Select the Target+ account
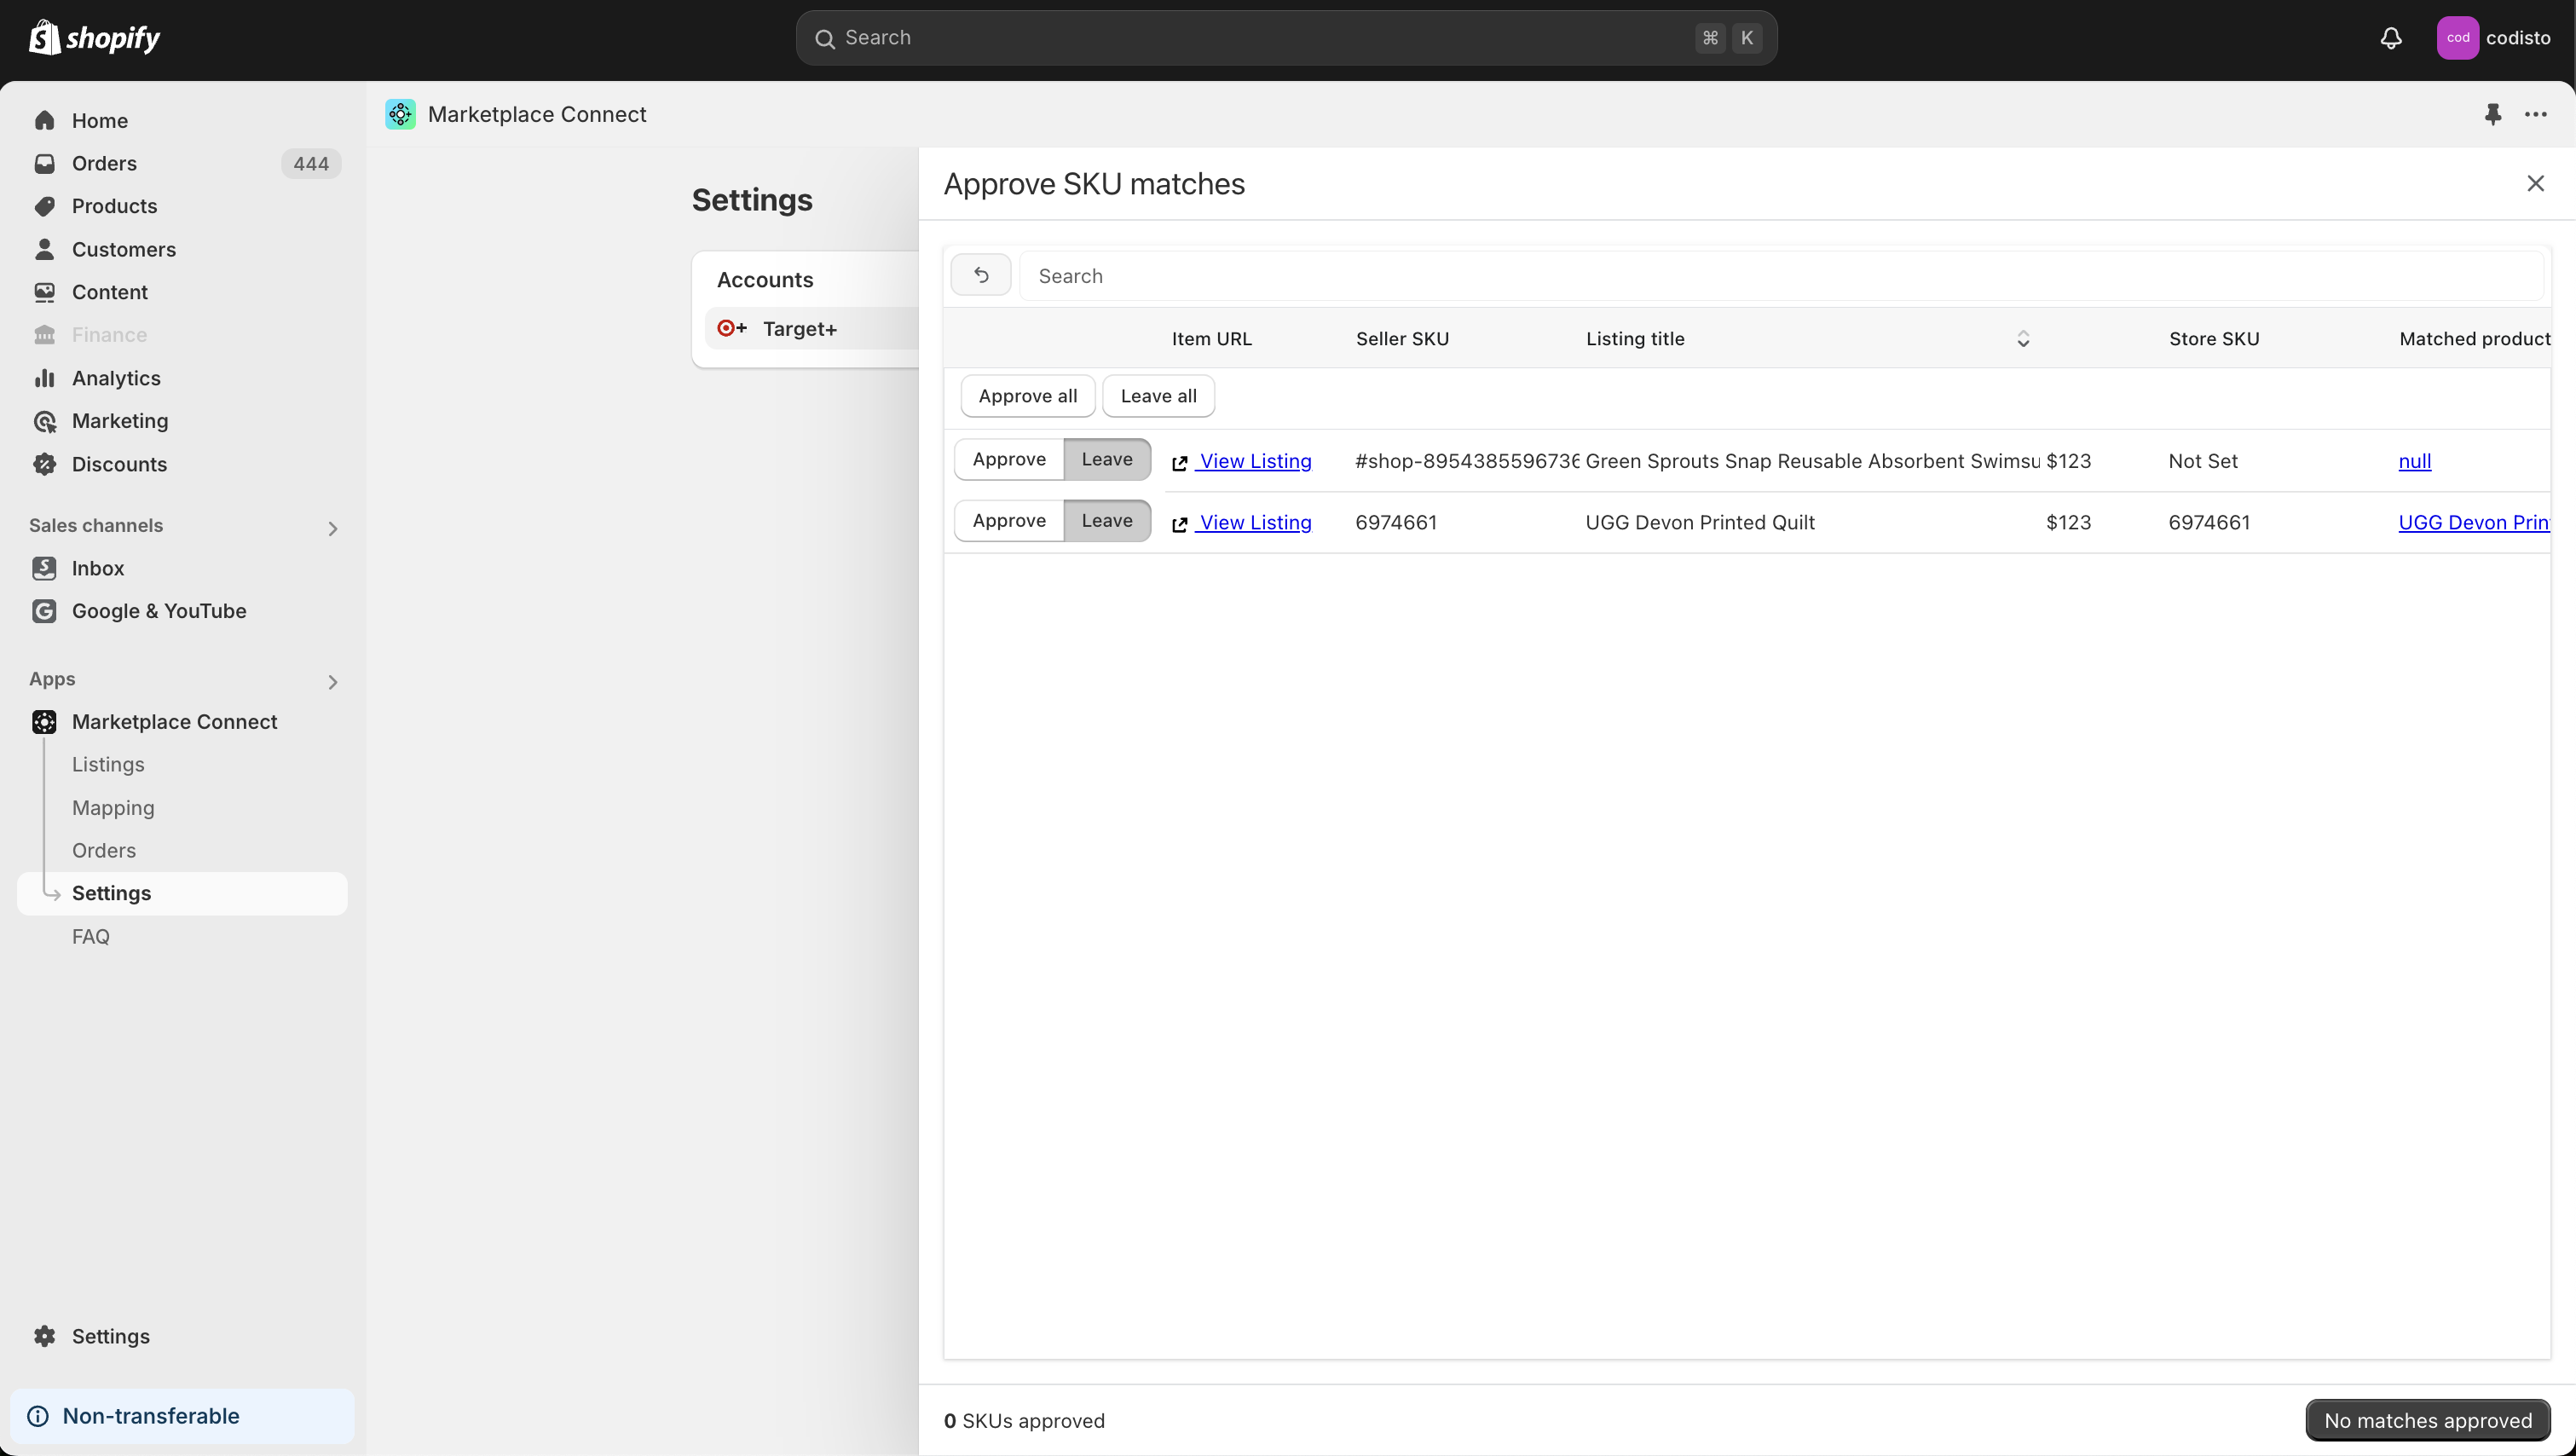Image resolution: width=2576 pixels, height=1456 pixels. [x=811, y=328]
